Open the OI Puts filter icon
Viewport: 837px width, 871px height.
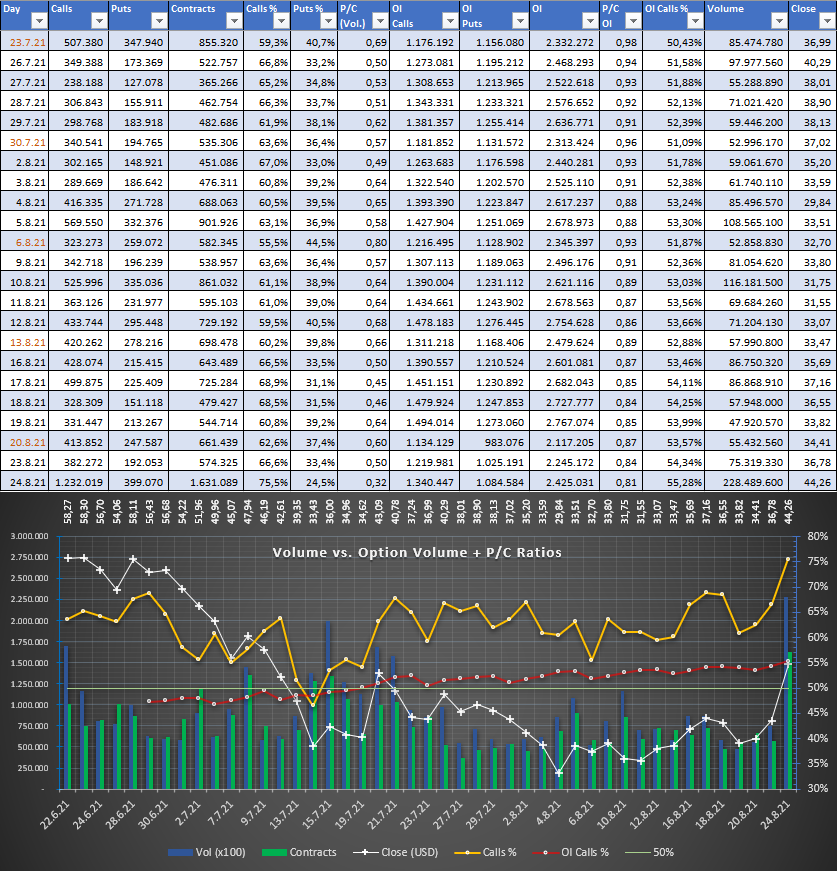(519, 21)
